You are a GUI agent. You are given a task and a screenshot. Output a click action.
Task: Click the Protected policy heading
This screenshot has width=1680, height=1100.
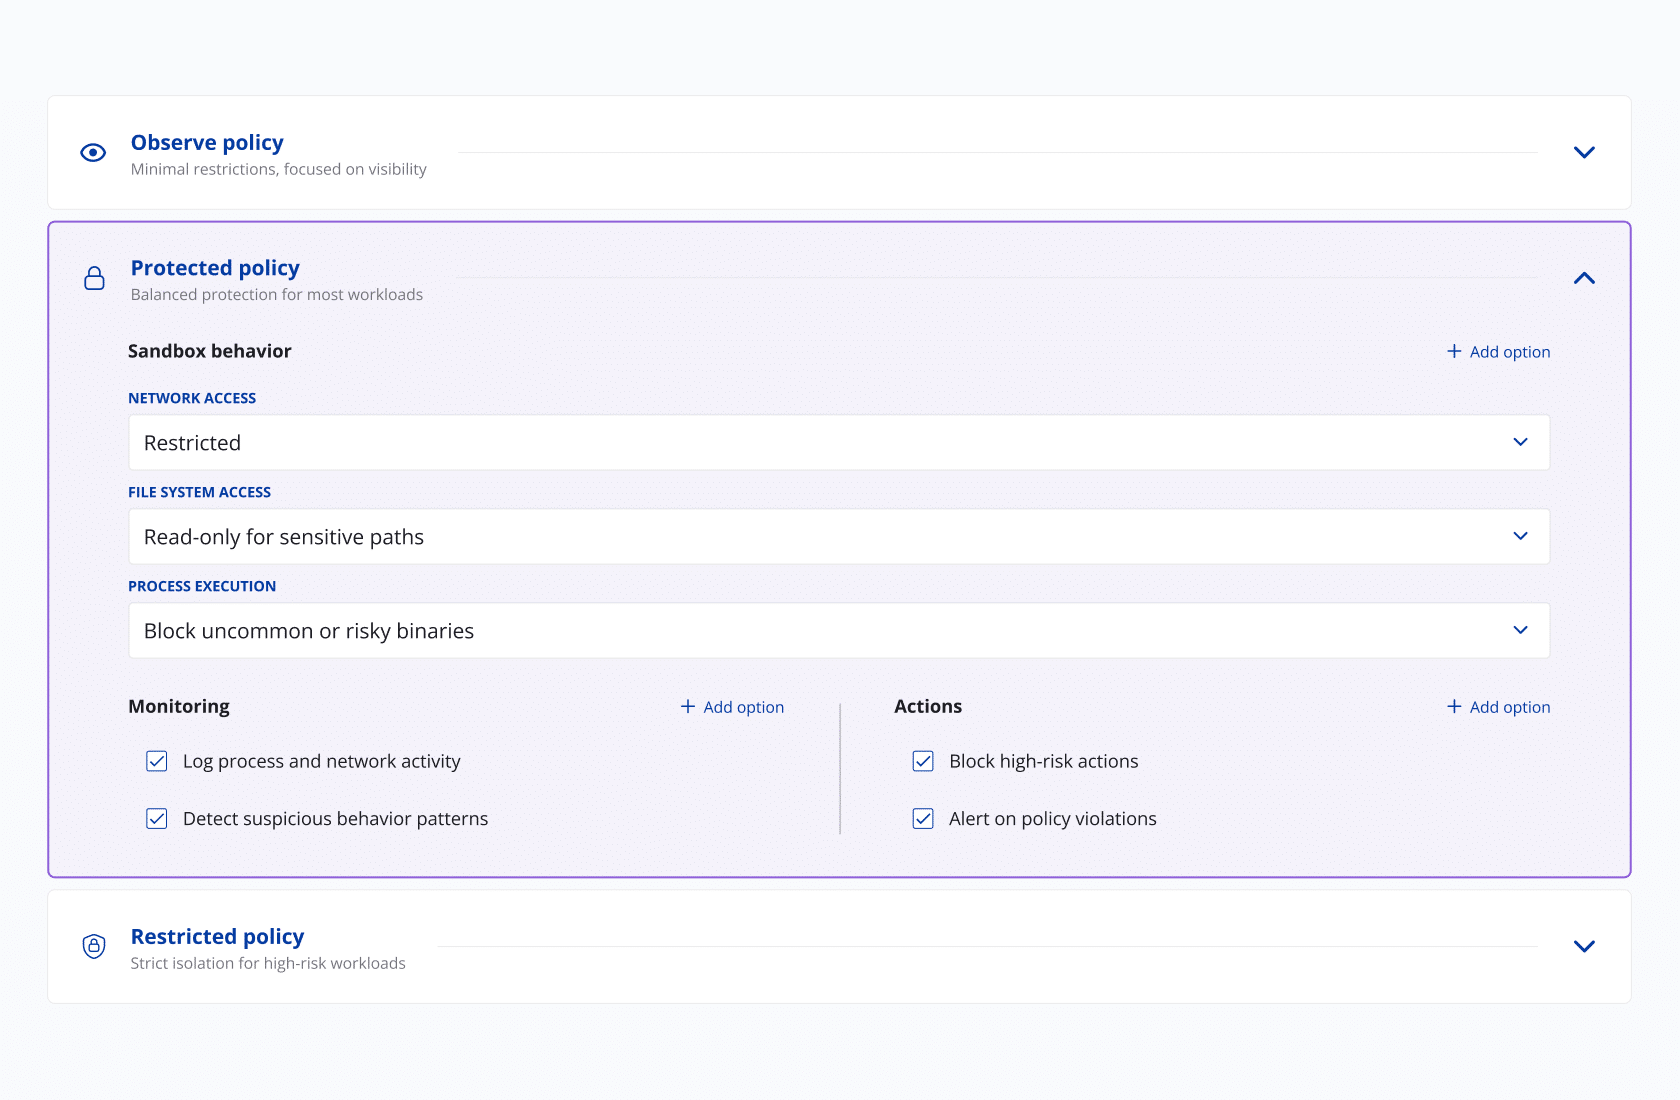coord(215,268)
